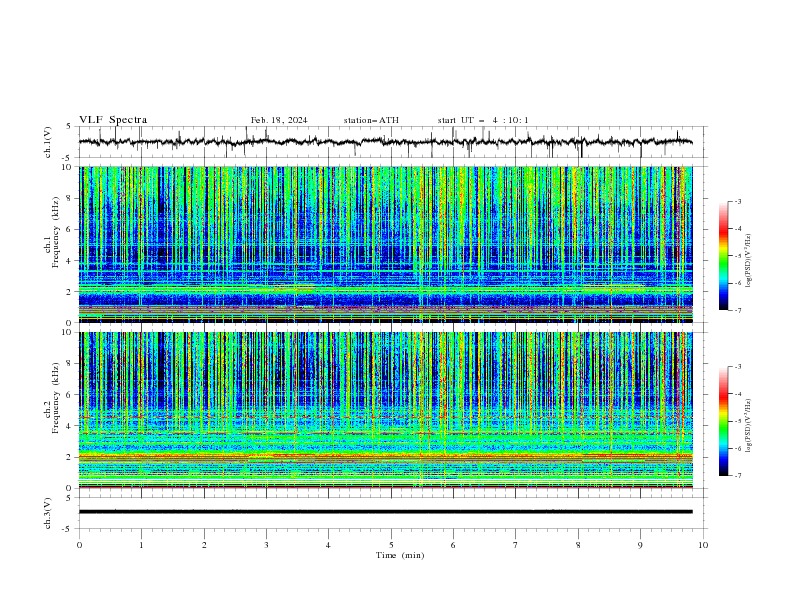Click time-axis tick label "7" at bottom

[x=516, y=545]
